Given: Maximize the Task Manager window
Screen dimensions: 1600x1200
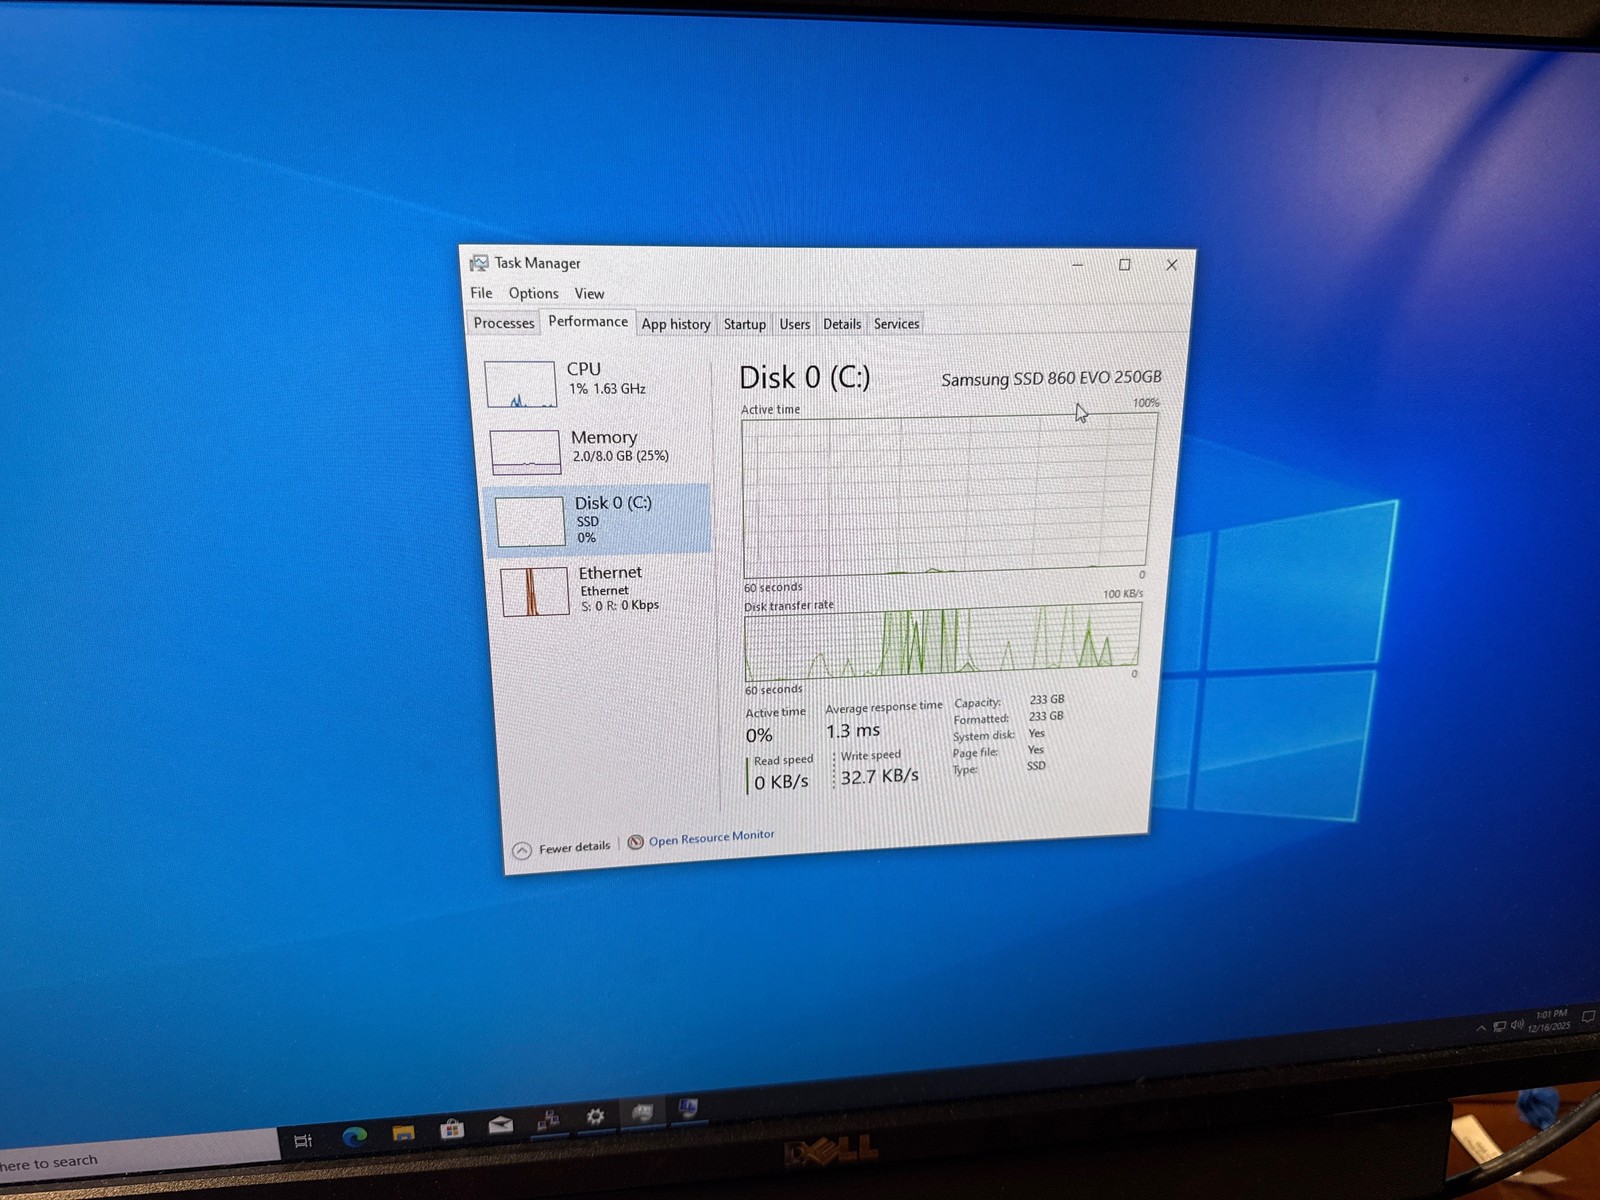Looking at the screenshot, I should coord(1124,265).
